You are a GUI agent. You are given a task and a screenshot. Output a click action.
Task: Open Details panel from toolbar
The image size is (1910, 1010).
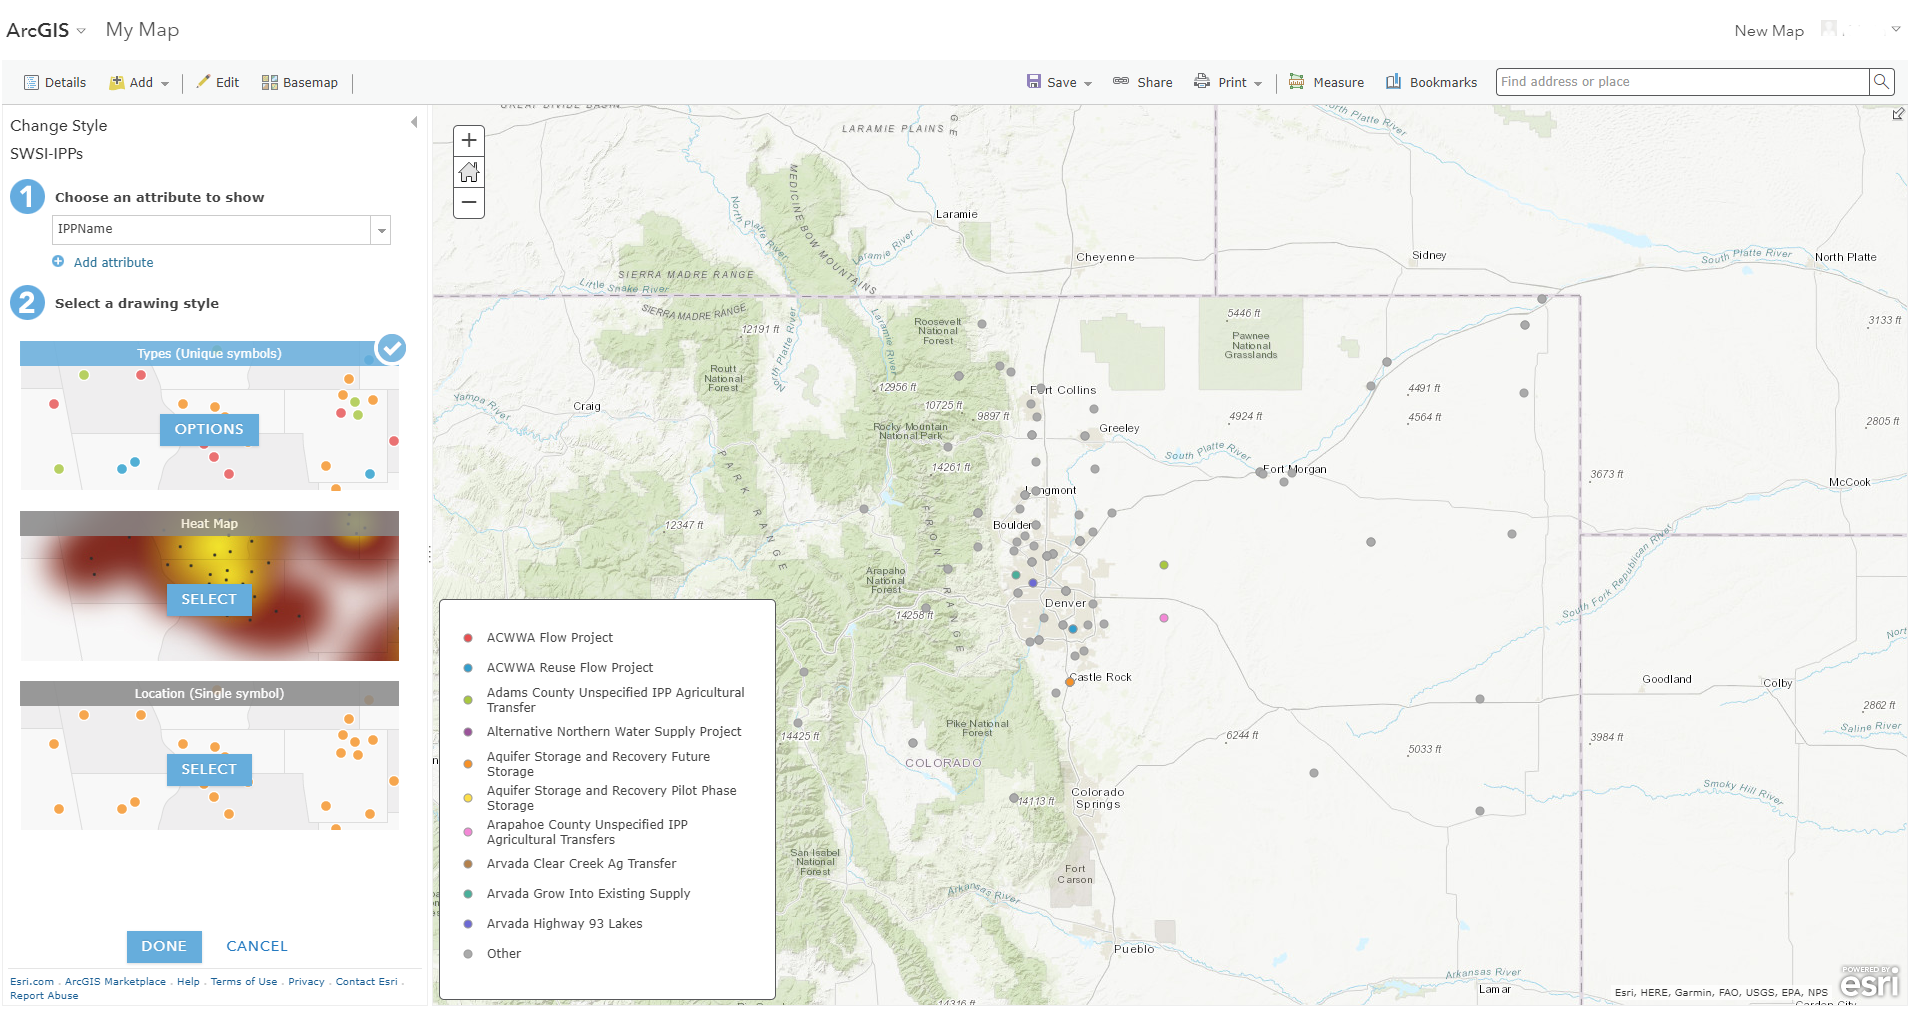tap(55, 83)
